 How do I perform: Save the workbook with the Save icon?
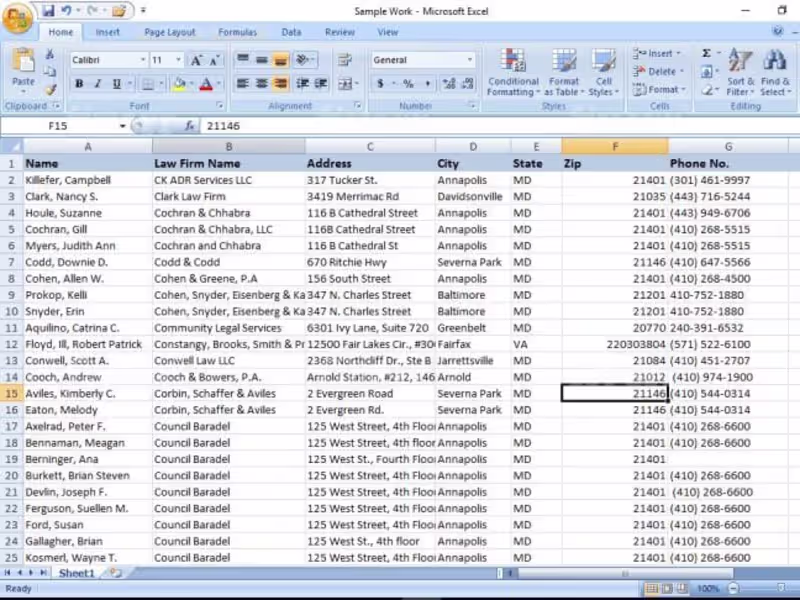click(x=48, y=11)
